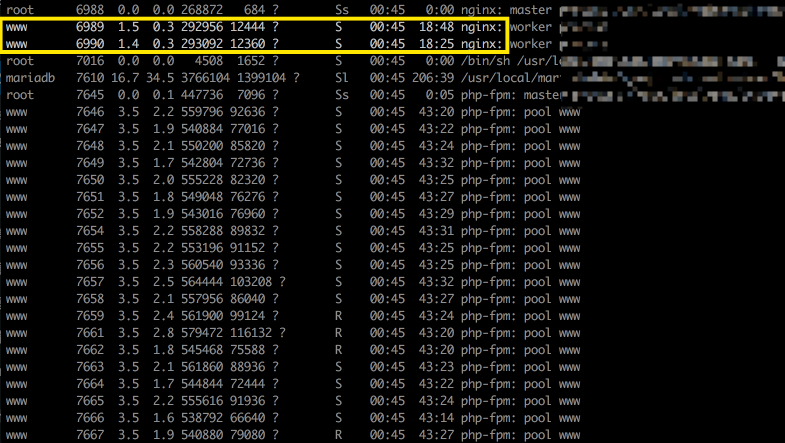
Task: Click memory value 34.5 in mariadb row
Action: (160, 78)
